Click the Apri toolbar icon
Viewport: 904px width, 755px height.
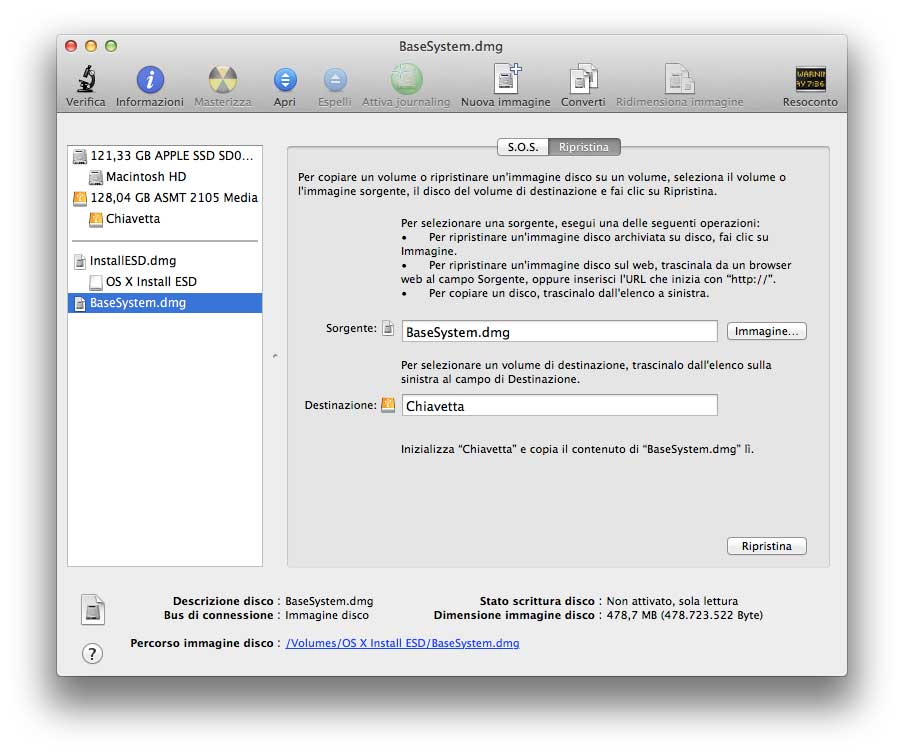[x=285, y=80]
